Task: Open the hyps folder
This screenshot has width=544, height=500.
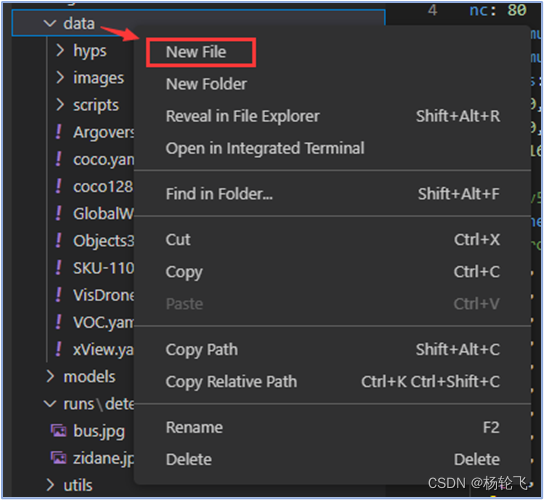Action: pos(90,51)
